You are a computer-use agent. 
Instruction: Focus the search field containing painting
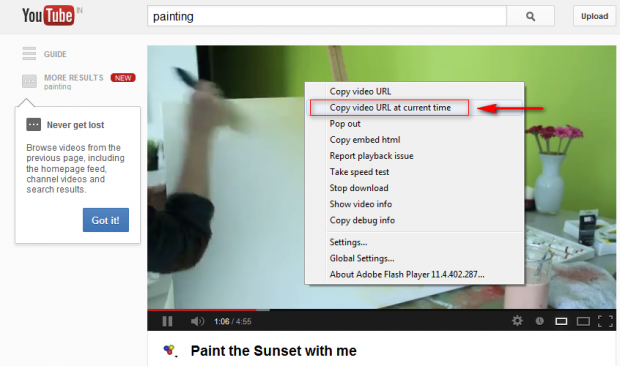[327, 16]
